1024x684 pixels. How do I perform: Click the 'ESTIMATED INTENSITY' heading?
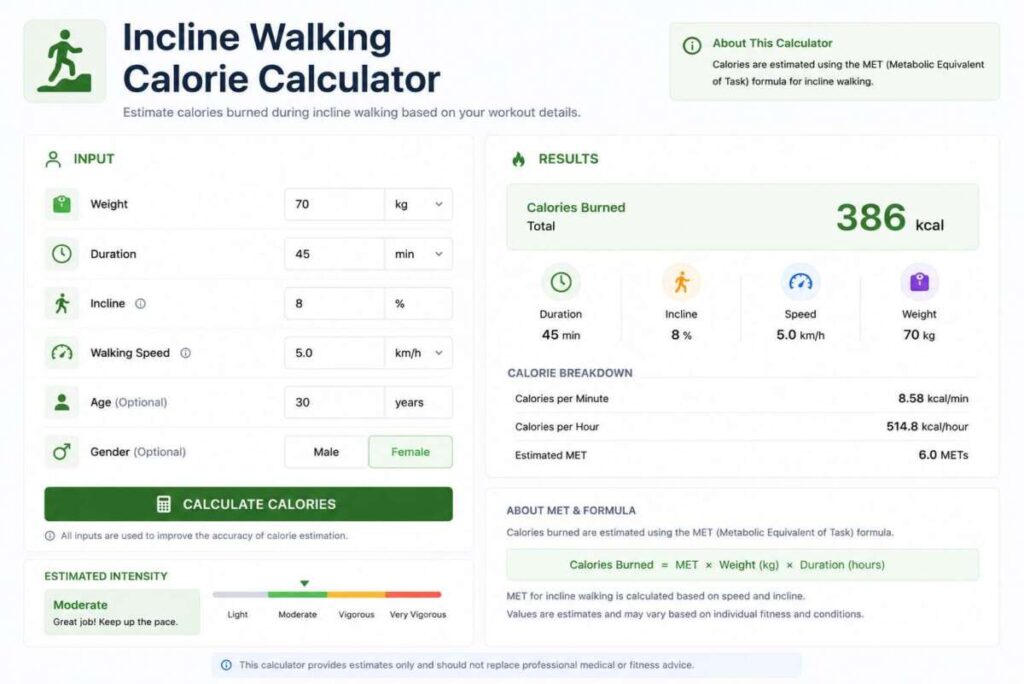[x=106, y=576]
